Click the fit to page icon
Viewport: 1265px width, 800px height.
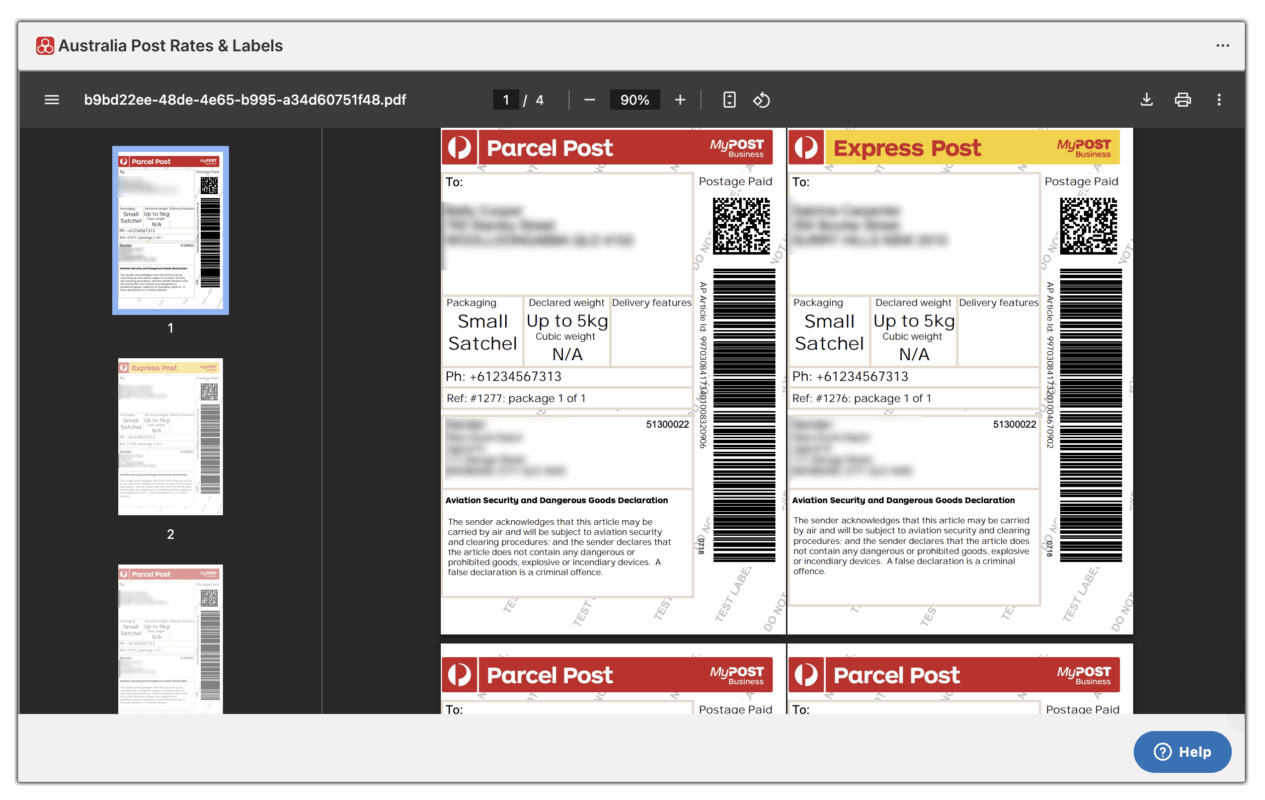tap(730, 100)
